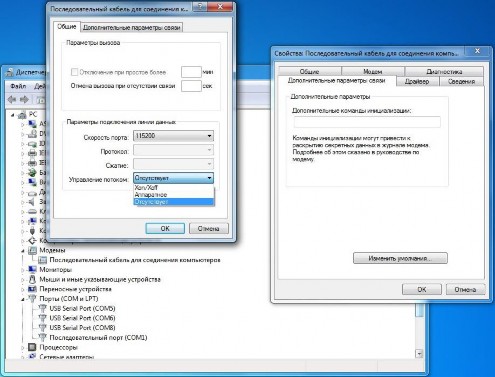The width and height of the screenshot is (495, 377).
Task: Click Отмена in Свойства window
Action: coord(465,289)
